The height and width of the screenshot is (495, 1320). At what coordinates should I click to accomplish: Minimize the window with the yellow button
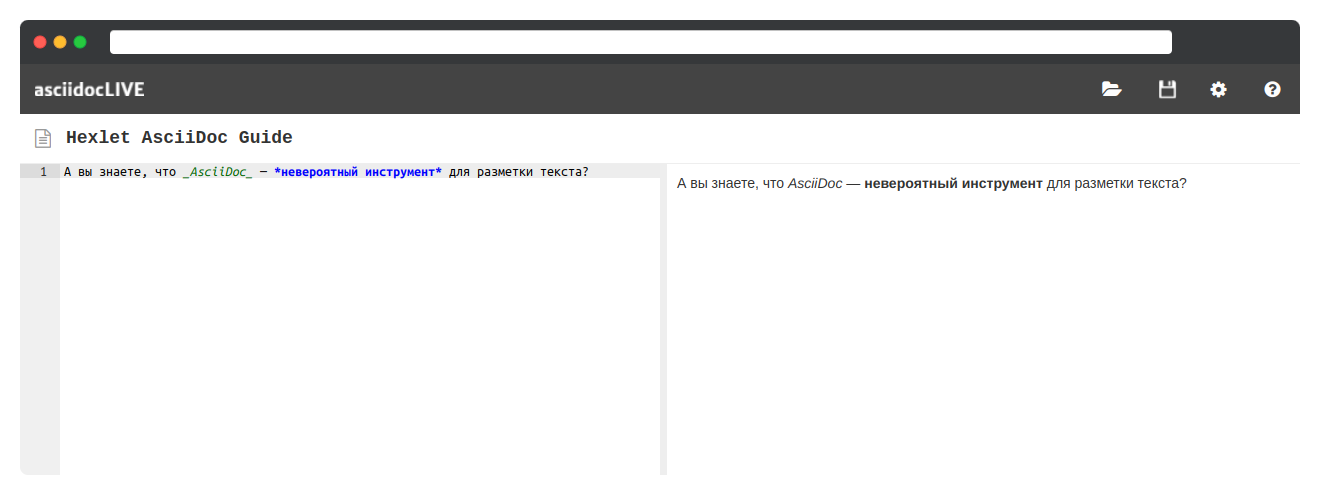(60, 42)
